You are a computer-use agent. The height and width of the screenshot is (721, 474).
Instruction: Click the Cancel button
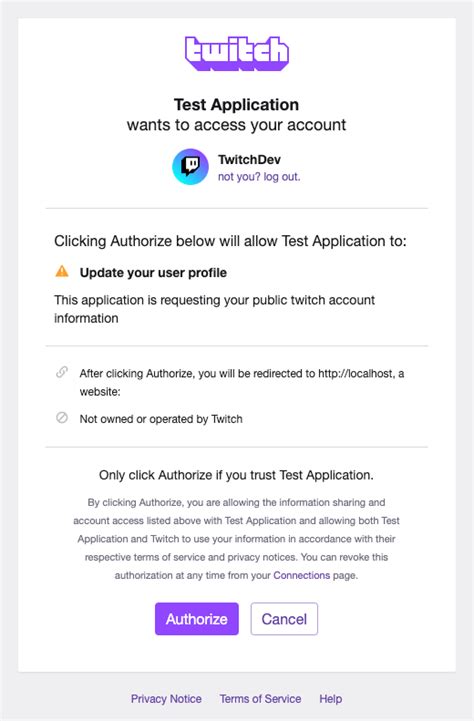click(x=284, y=619)
